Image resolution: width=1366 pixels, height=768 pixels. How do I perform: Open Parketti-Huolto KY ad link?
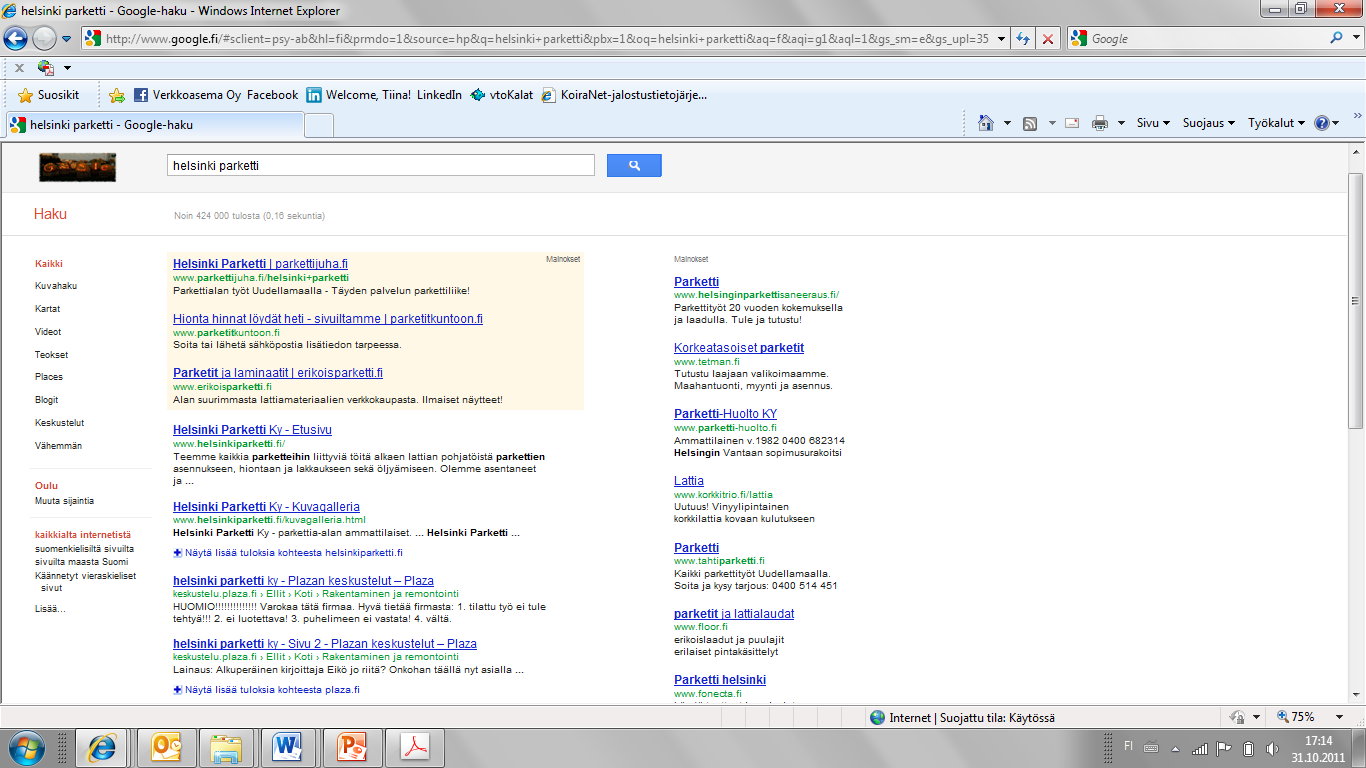coord(725,414)
